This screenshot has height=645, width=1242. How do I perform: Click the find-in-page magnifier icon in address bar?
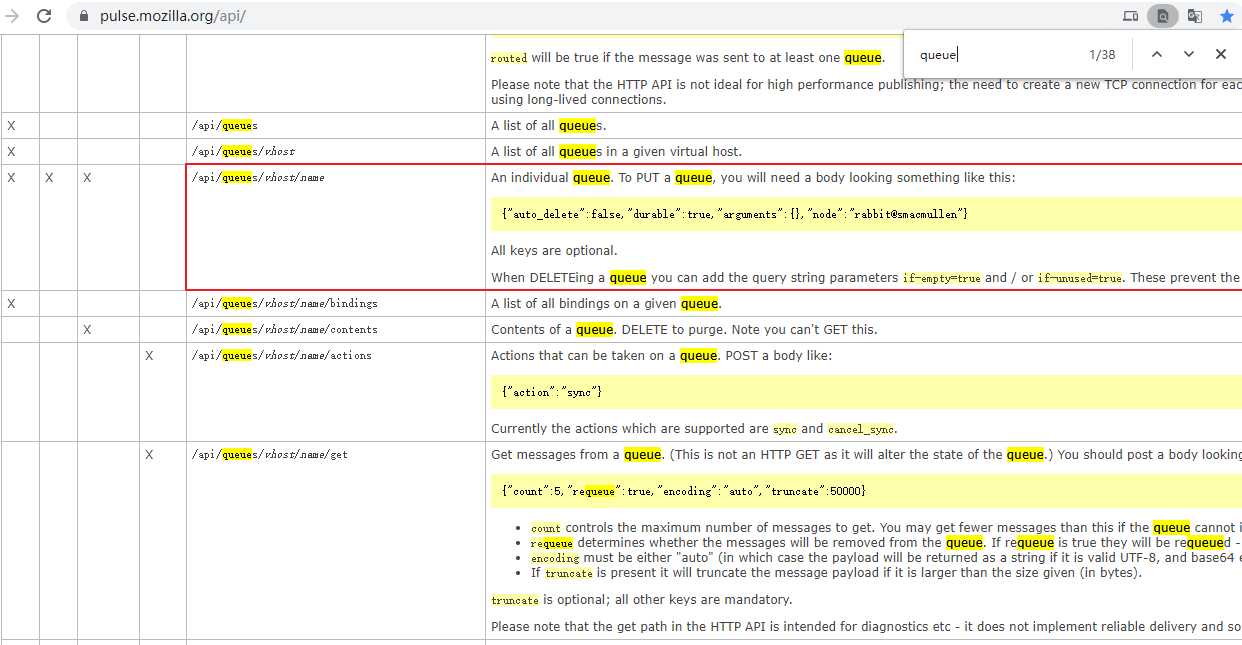tap(1162, 16)
